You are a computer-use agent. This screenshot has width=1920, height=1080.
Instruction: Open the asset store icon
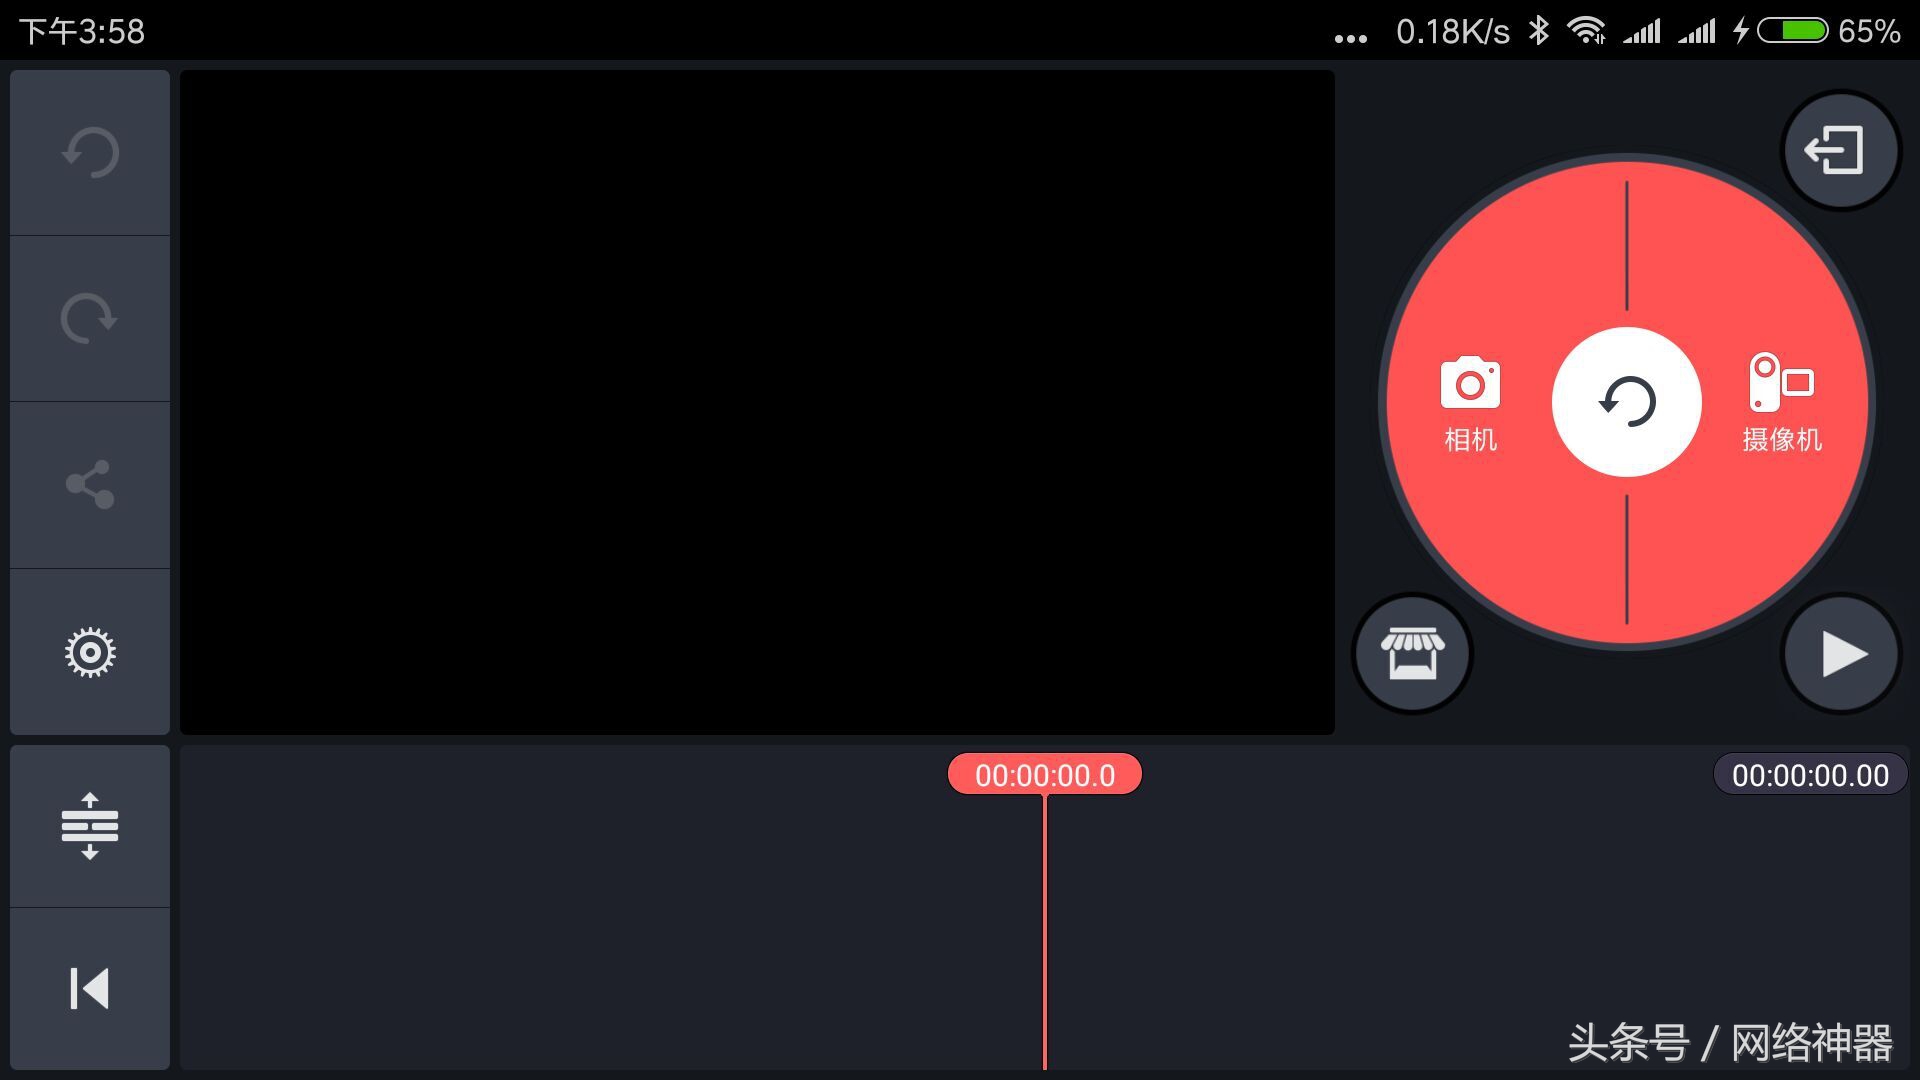[x=1412, y=654]
